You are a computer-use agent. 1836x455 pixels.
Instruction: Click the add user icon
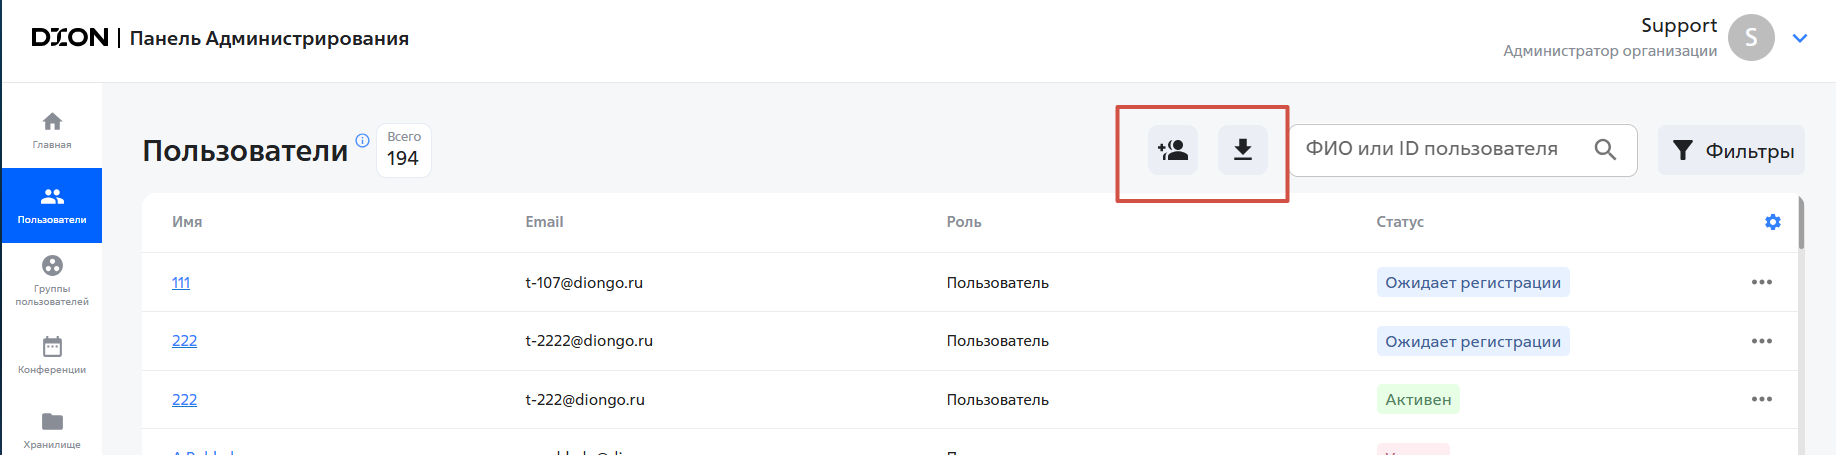point(1172,150)
